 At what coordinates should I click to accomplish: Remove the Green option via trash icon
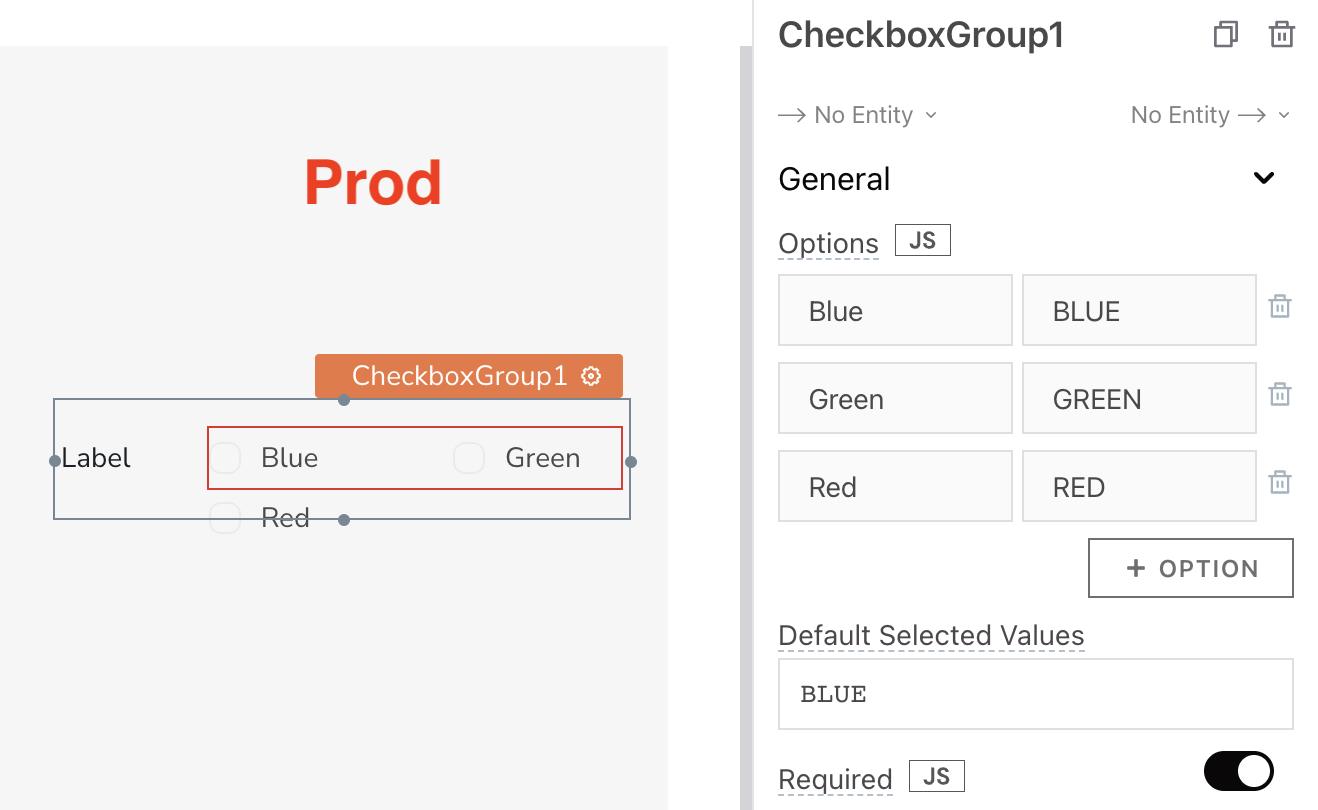click(1279, 395)
